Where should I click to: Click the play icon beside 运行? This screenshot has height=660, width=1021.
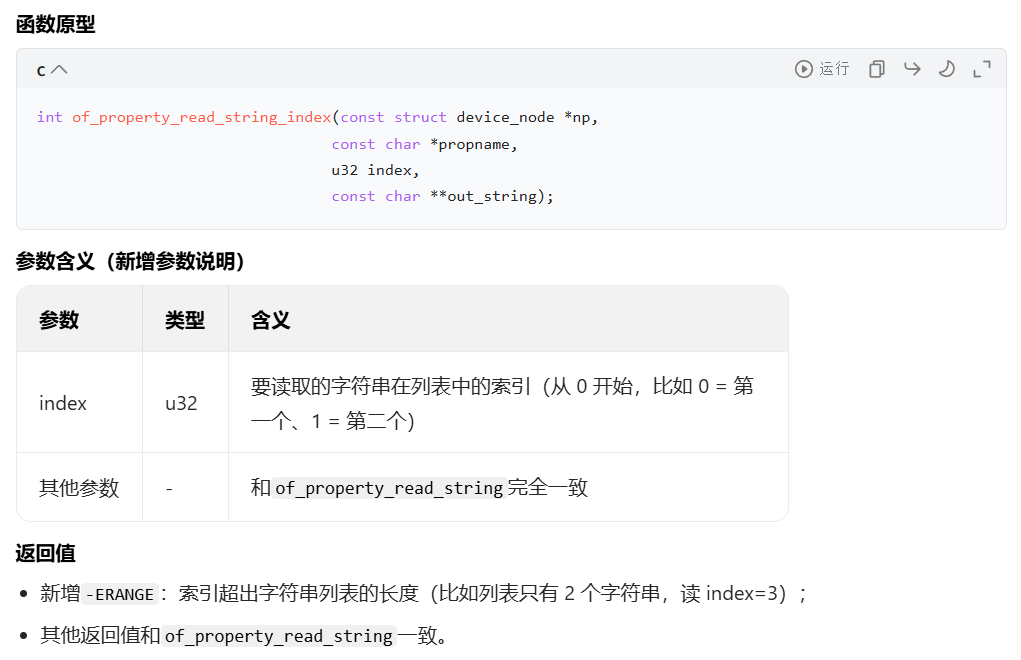(803, 68)
